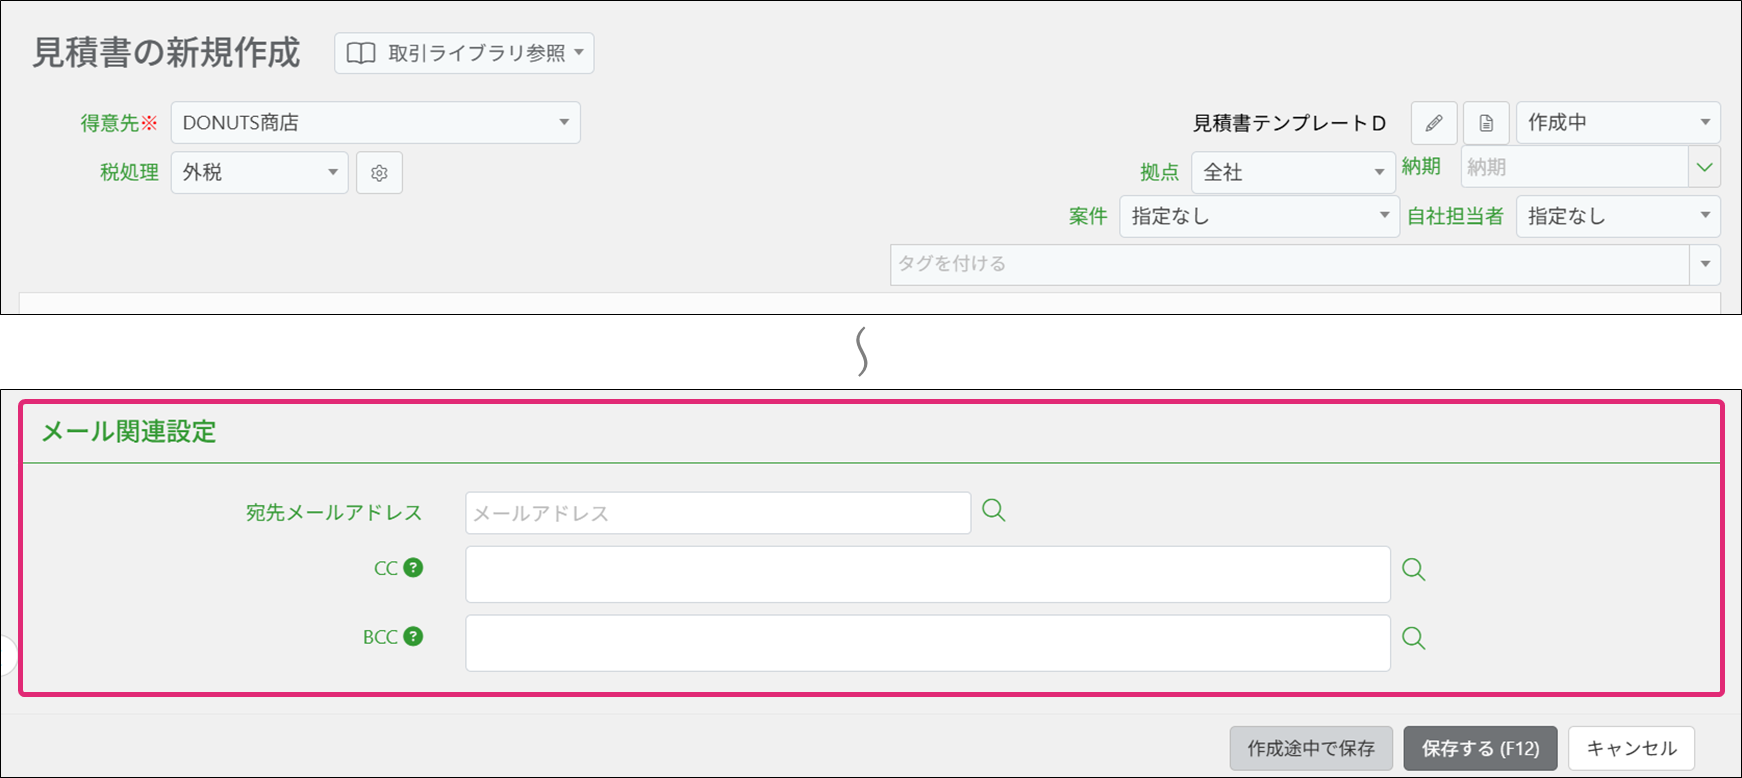Click the 作成途中で保存 button
The height and width of the screenshot is (778, 1742).
tap(1310, 748)
